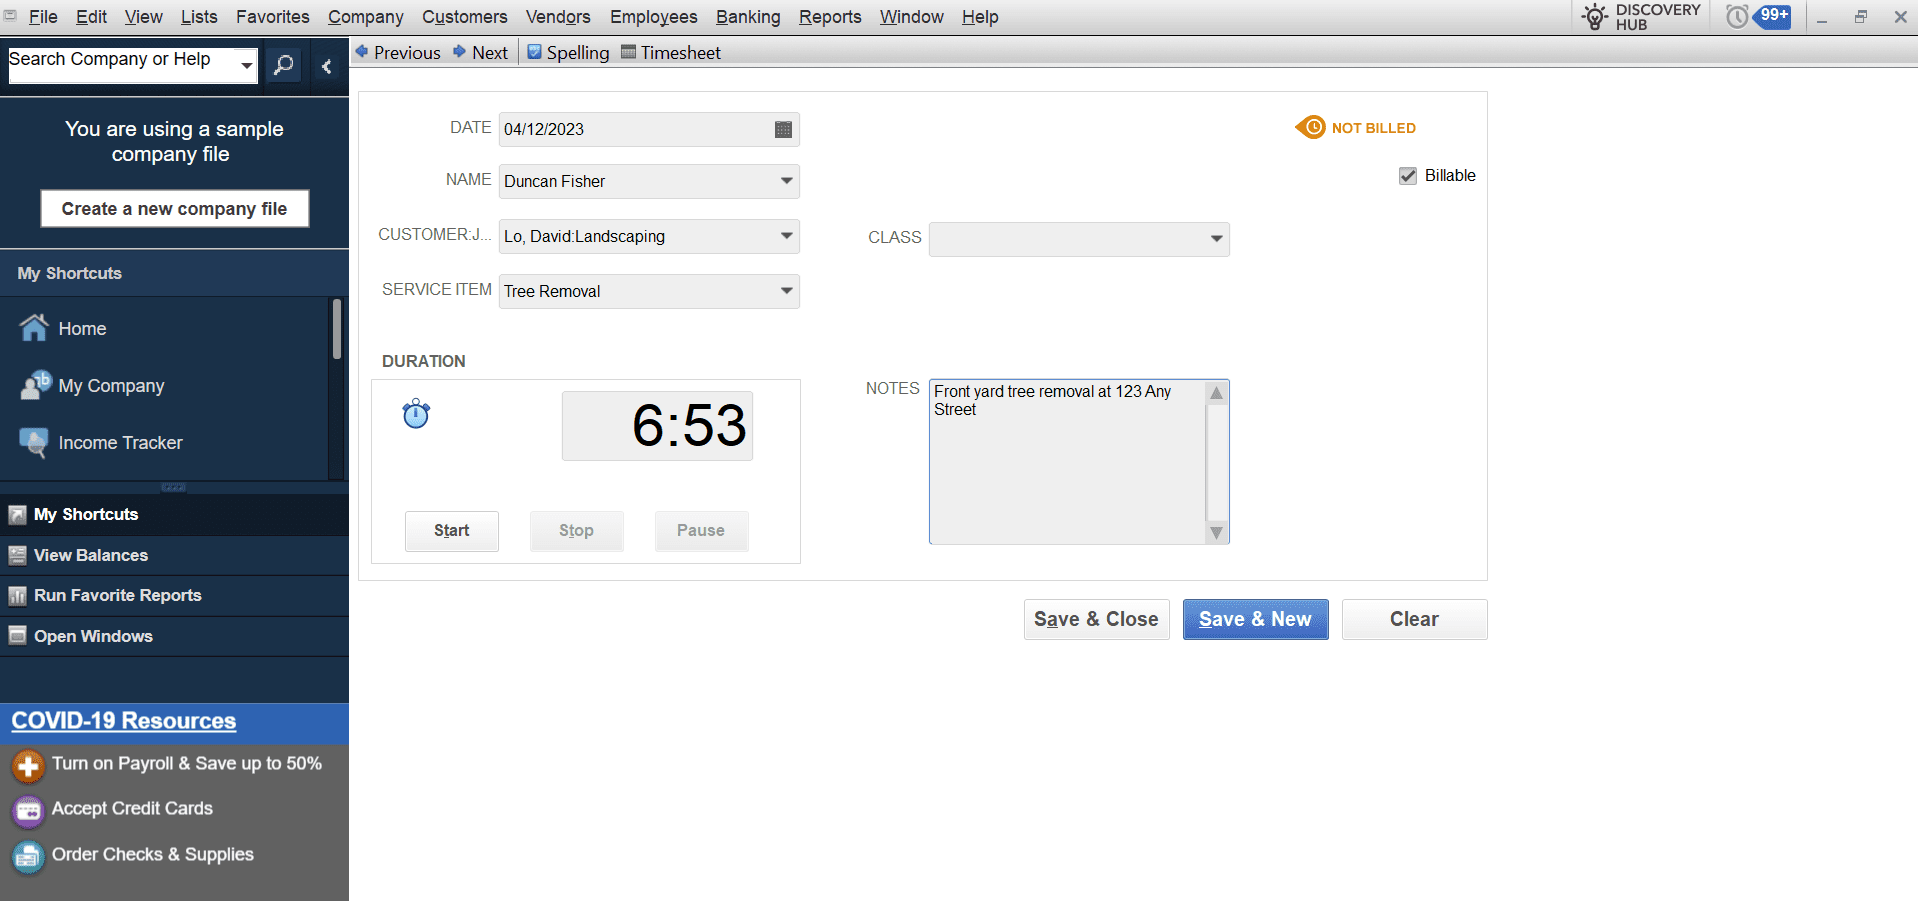Toggle the Billable checkbox
The height and width of the screenshot is (901, 1918).
pyautogui.click(x=1408, y=176)
